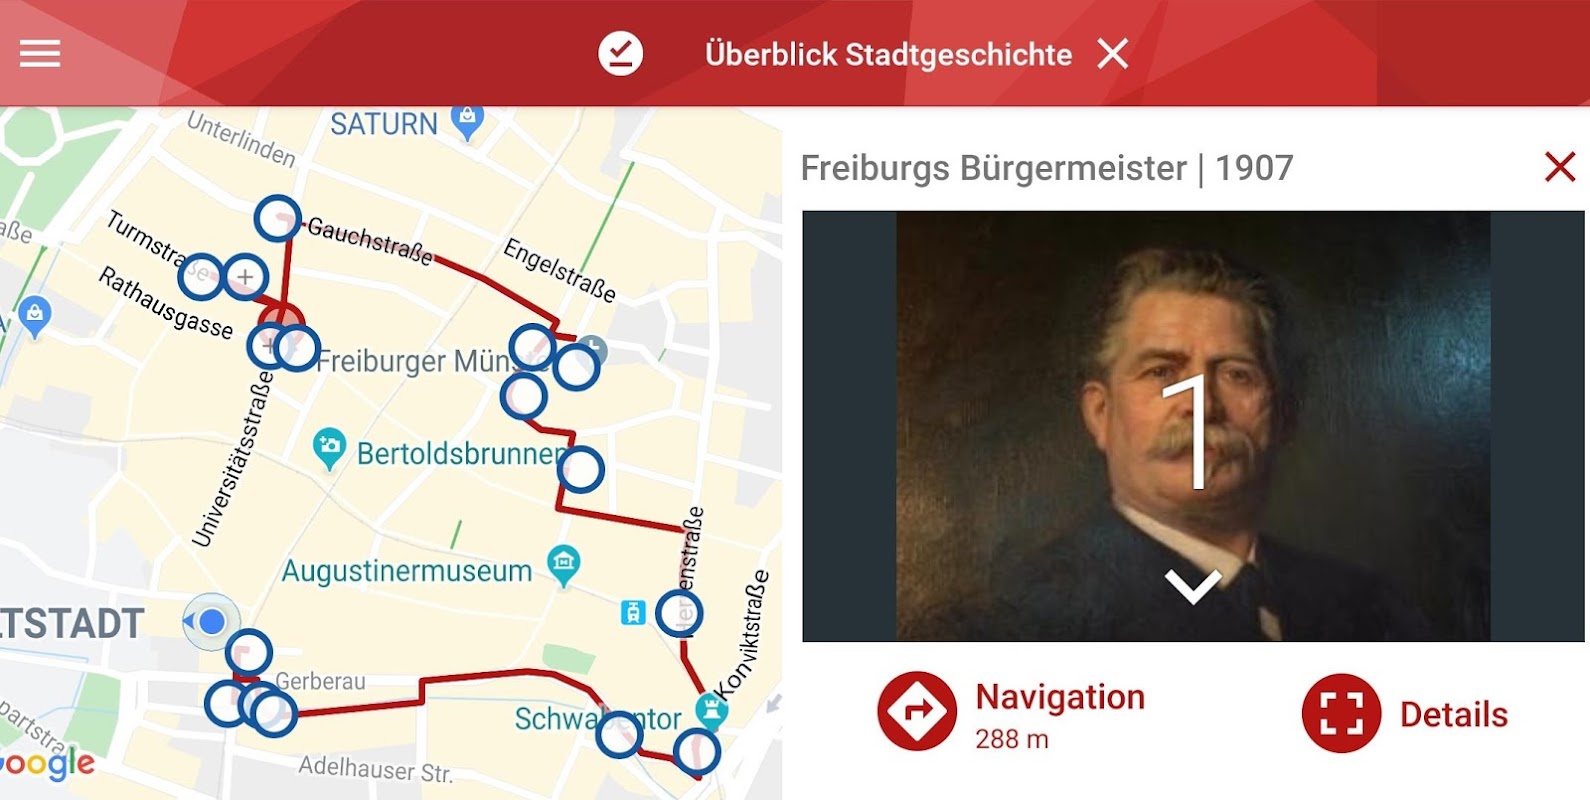The width and height of the screenshot is (1590, 800).
Task: Tap the red Navigation arrow icon
Action: click(917, 712)
